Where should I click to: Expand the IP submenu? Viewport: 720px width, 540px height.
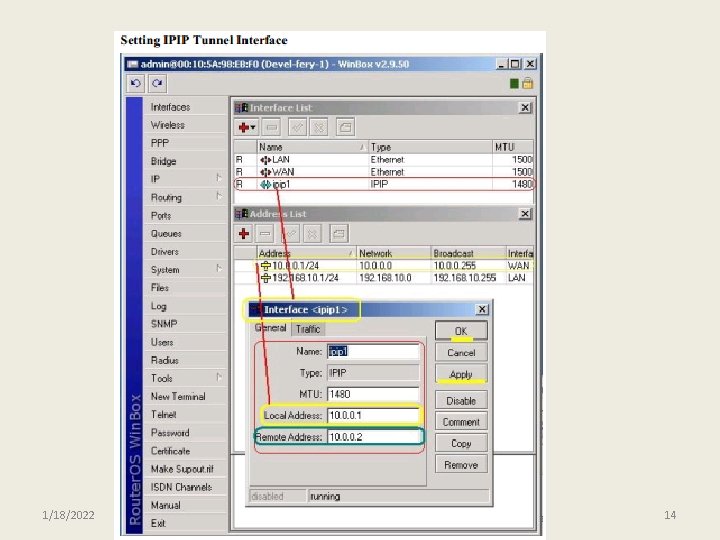click(185, 179)
